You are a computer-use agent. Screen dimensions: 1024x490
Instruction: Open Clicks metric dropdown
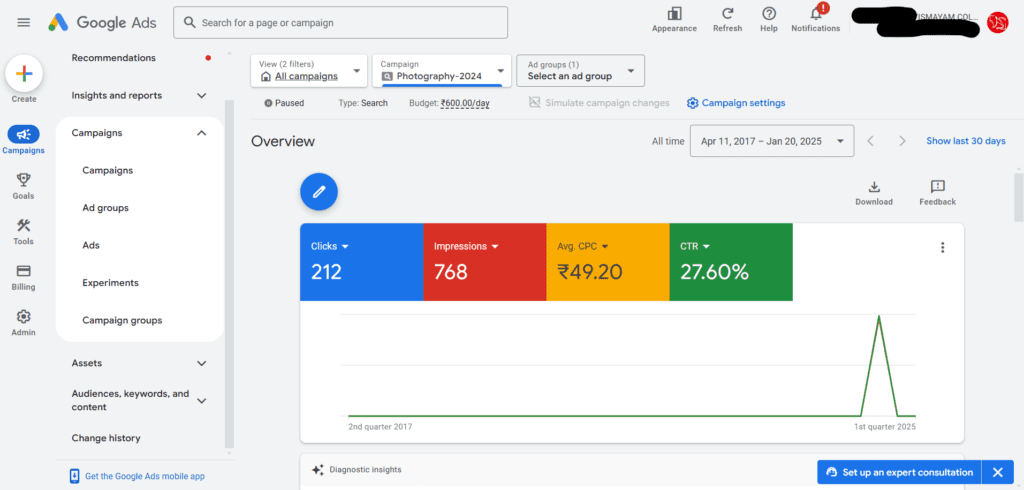pos(330,246)
